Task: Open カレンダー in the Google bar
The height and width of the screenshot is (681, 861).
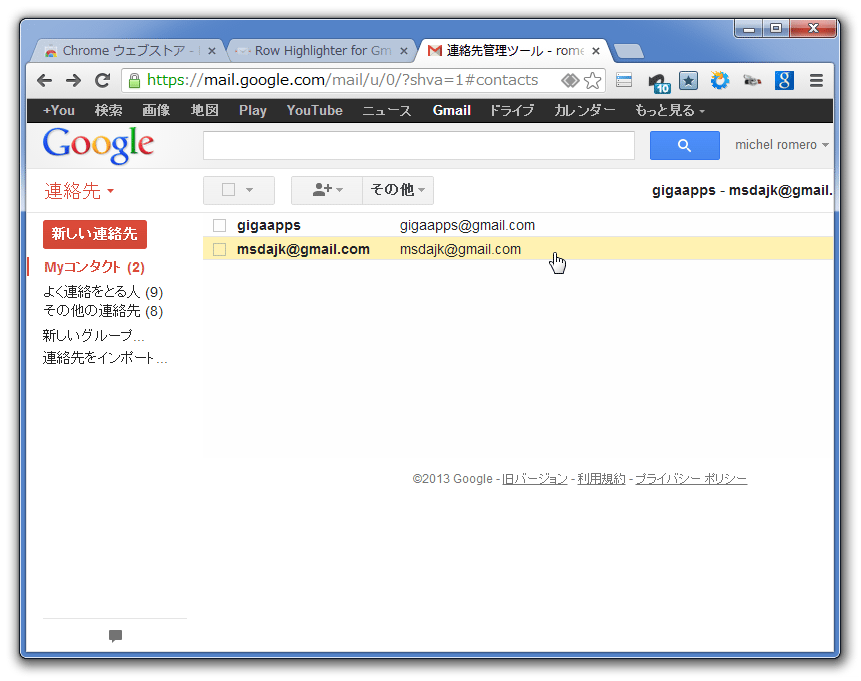Action: point(584,110)
